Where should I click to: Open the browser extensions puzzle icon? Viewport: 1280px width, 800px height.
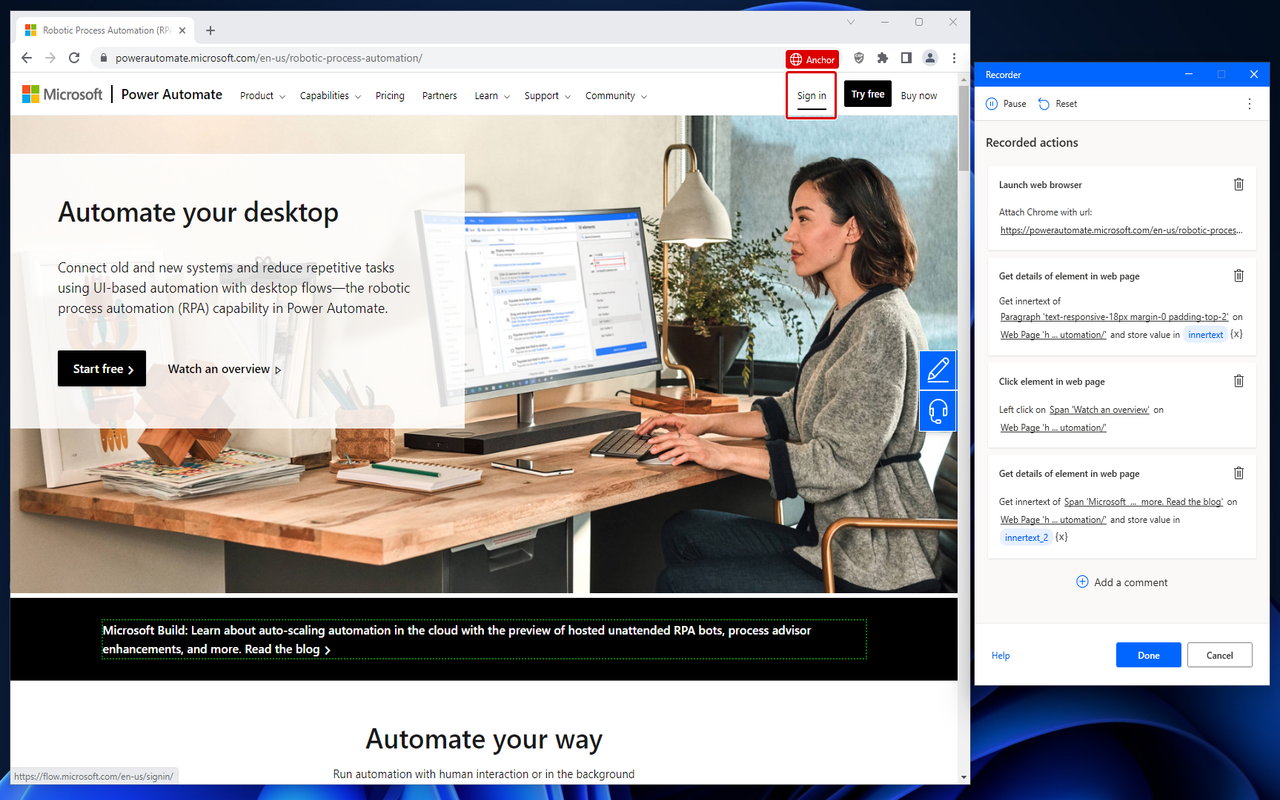(x=882, y=58)
